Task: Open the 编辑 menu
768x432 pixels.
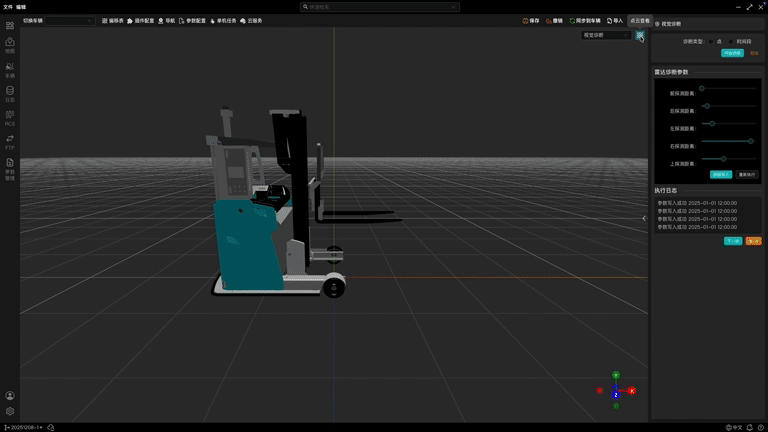Action: 21,6
